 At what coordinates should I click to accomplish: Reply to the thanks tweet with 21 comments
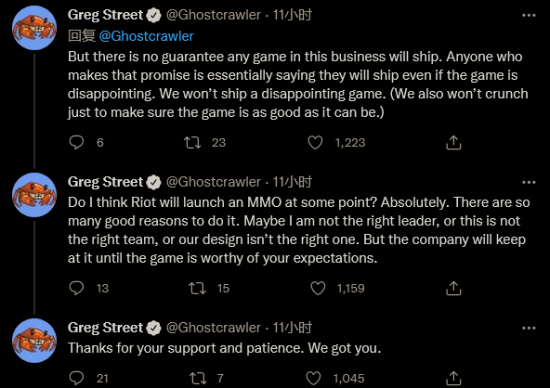[x=76, y=378]
